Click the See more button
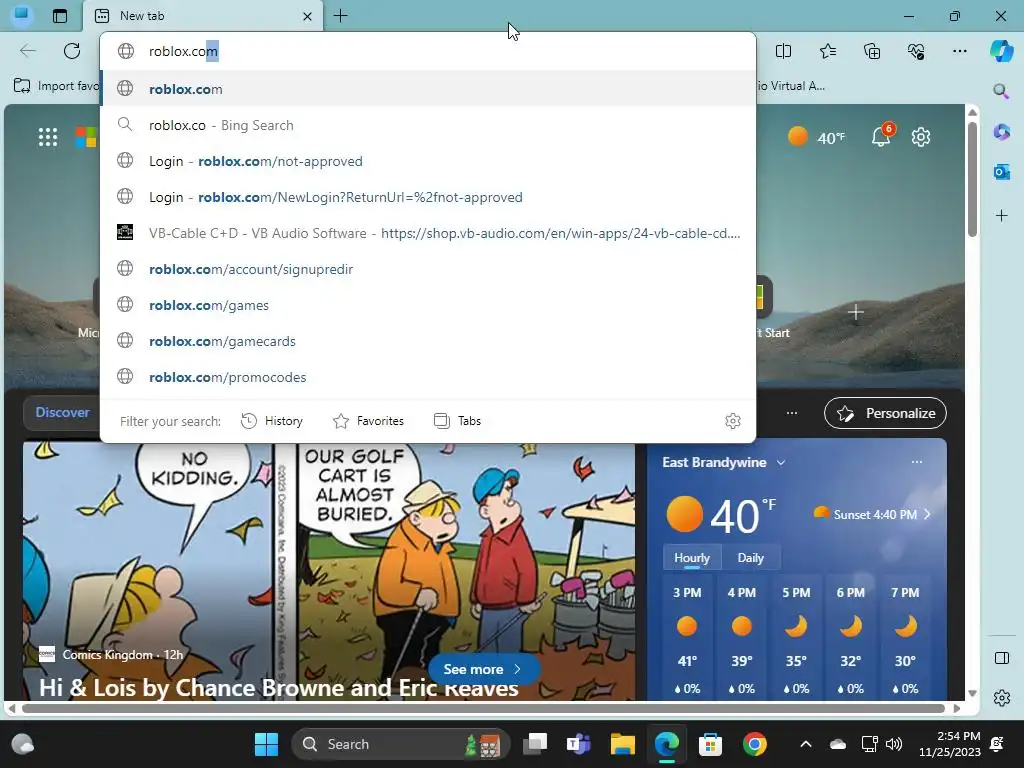Viewport: 1024px width, 768px height. 483,669
